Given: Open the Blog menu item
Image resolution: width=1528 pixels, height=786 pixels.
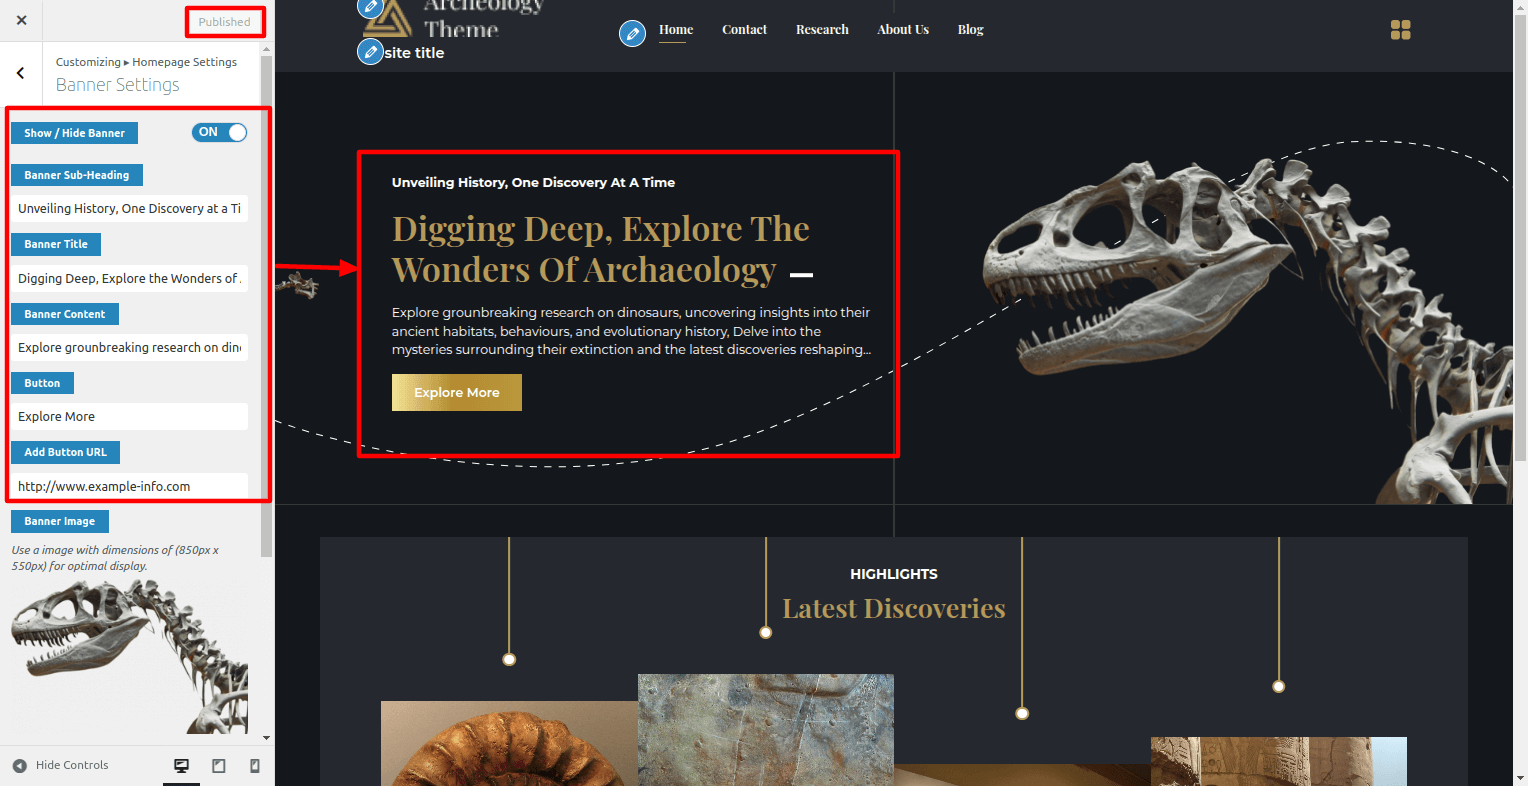Looking at the screenshot, I should pyautogui.click(x=970, y=30).
